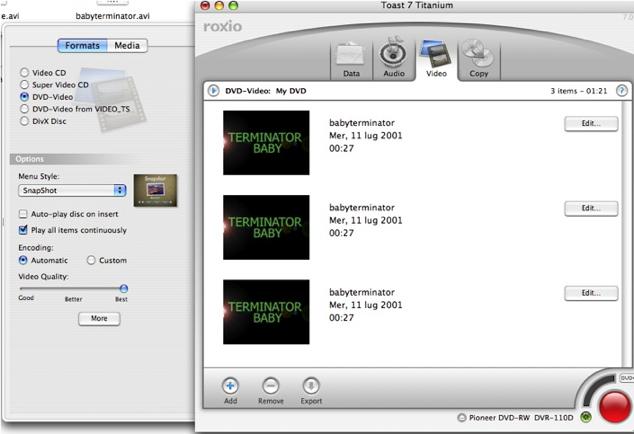634x434 pixels.
Task: Choose Custom encoding
Action: click(x=91, y=260)
